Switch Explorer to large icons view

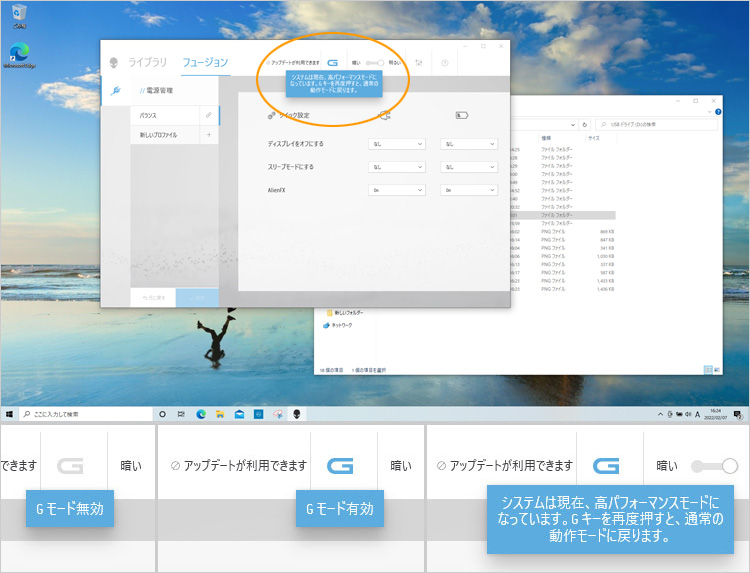pyautogui.click(x=717, y=370)
